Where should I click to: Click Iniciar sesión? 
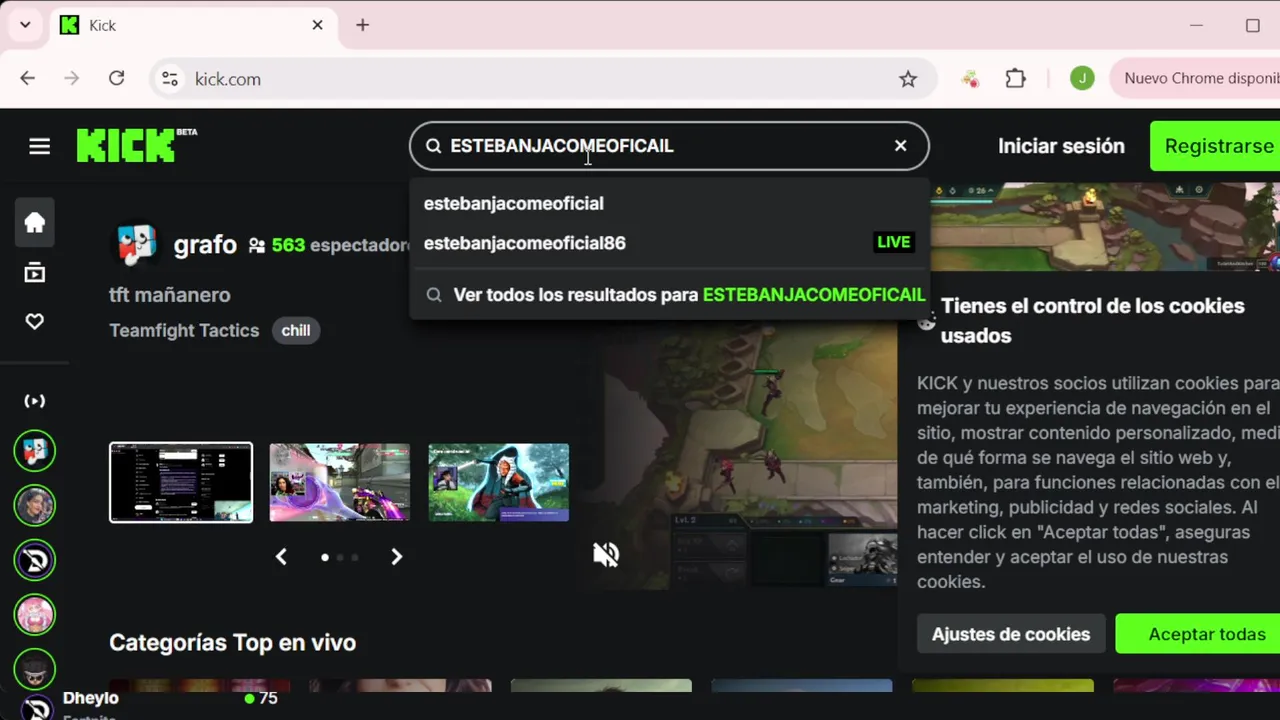[1061, 146]
